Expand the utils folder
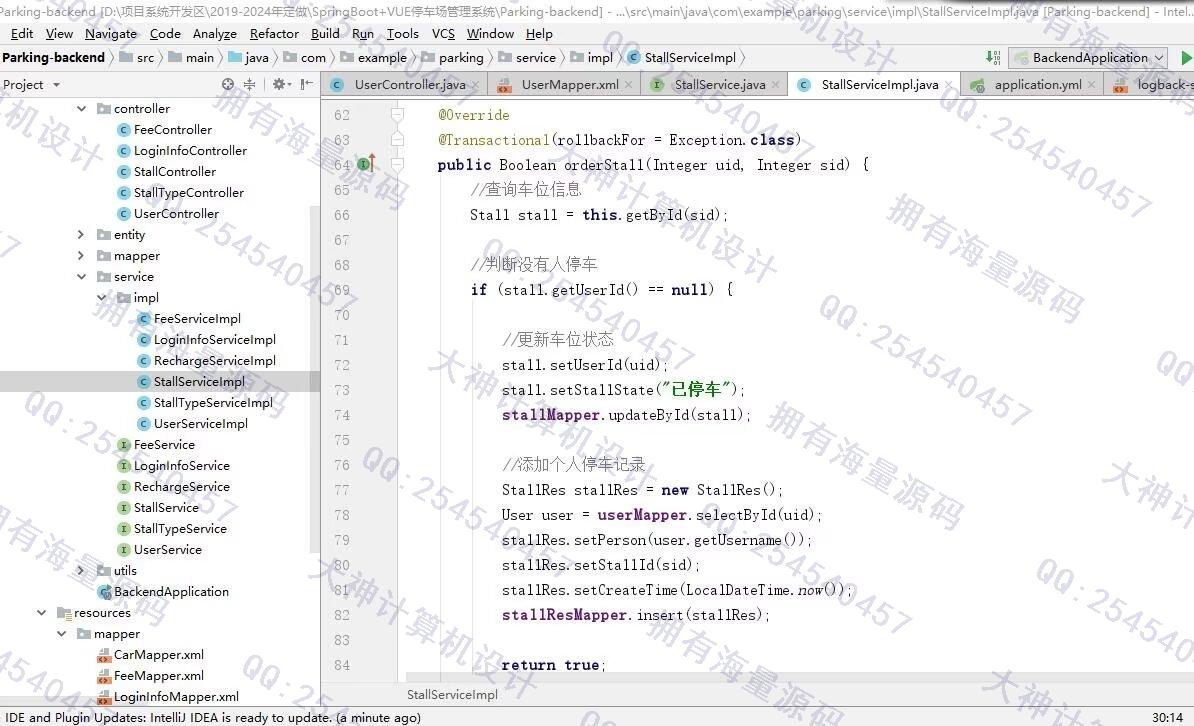 [81, 570]
